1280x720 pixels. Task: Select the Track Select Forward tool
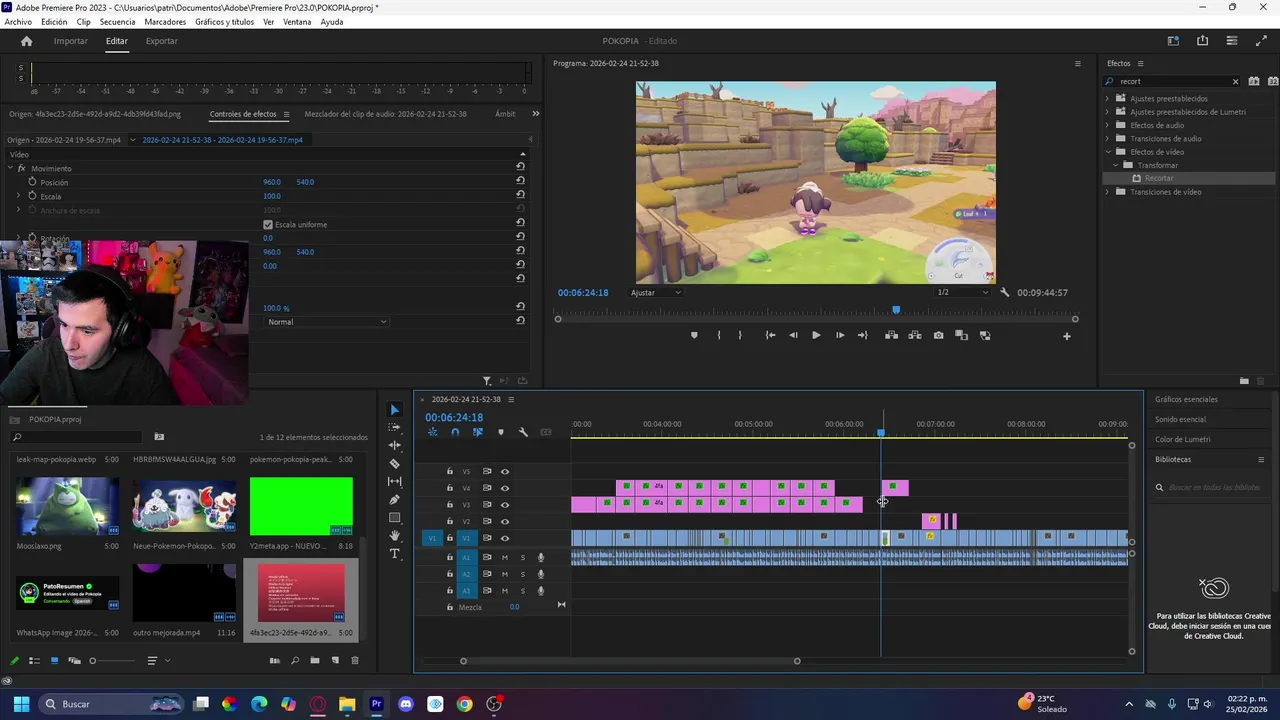click(394, 427)
